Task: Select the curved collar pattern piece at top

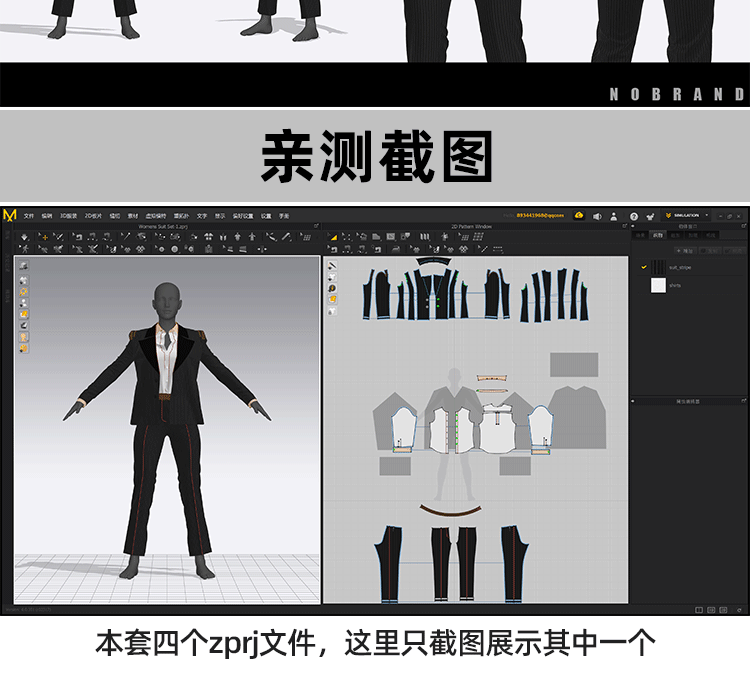Action: [x=433, y=262]
